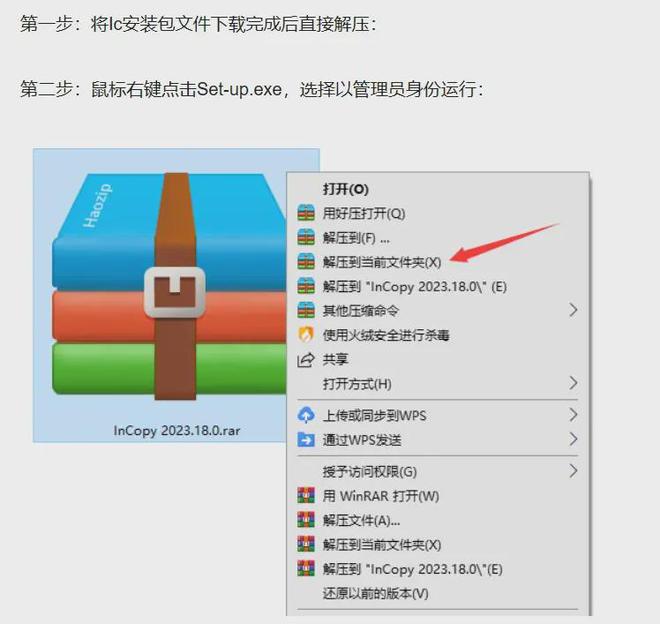Click the WinRAR icon beside 解压文件(A)
Screen dimensions: 660x624
306,520
